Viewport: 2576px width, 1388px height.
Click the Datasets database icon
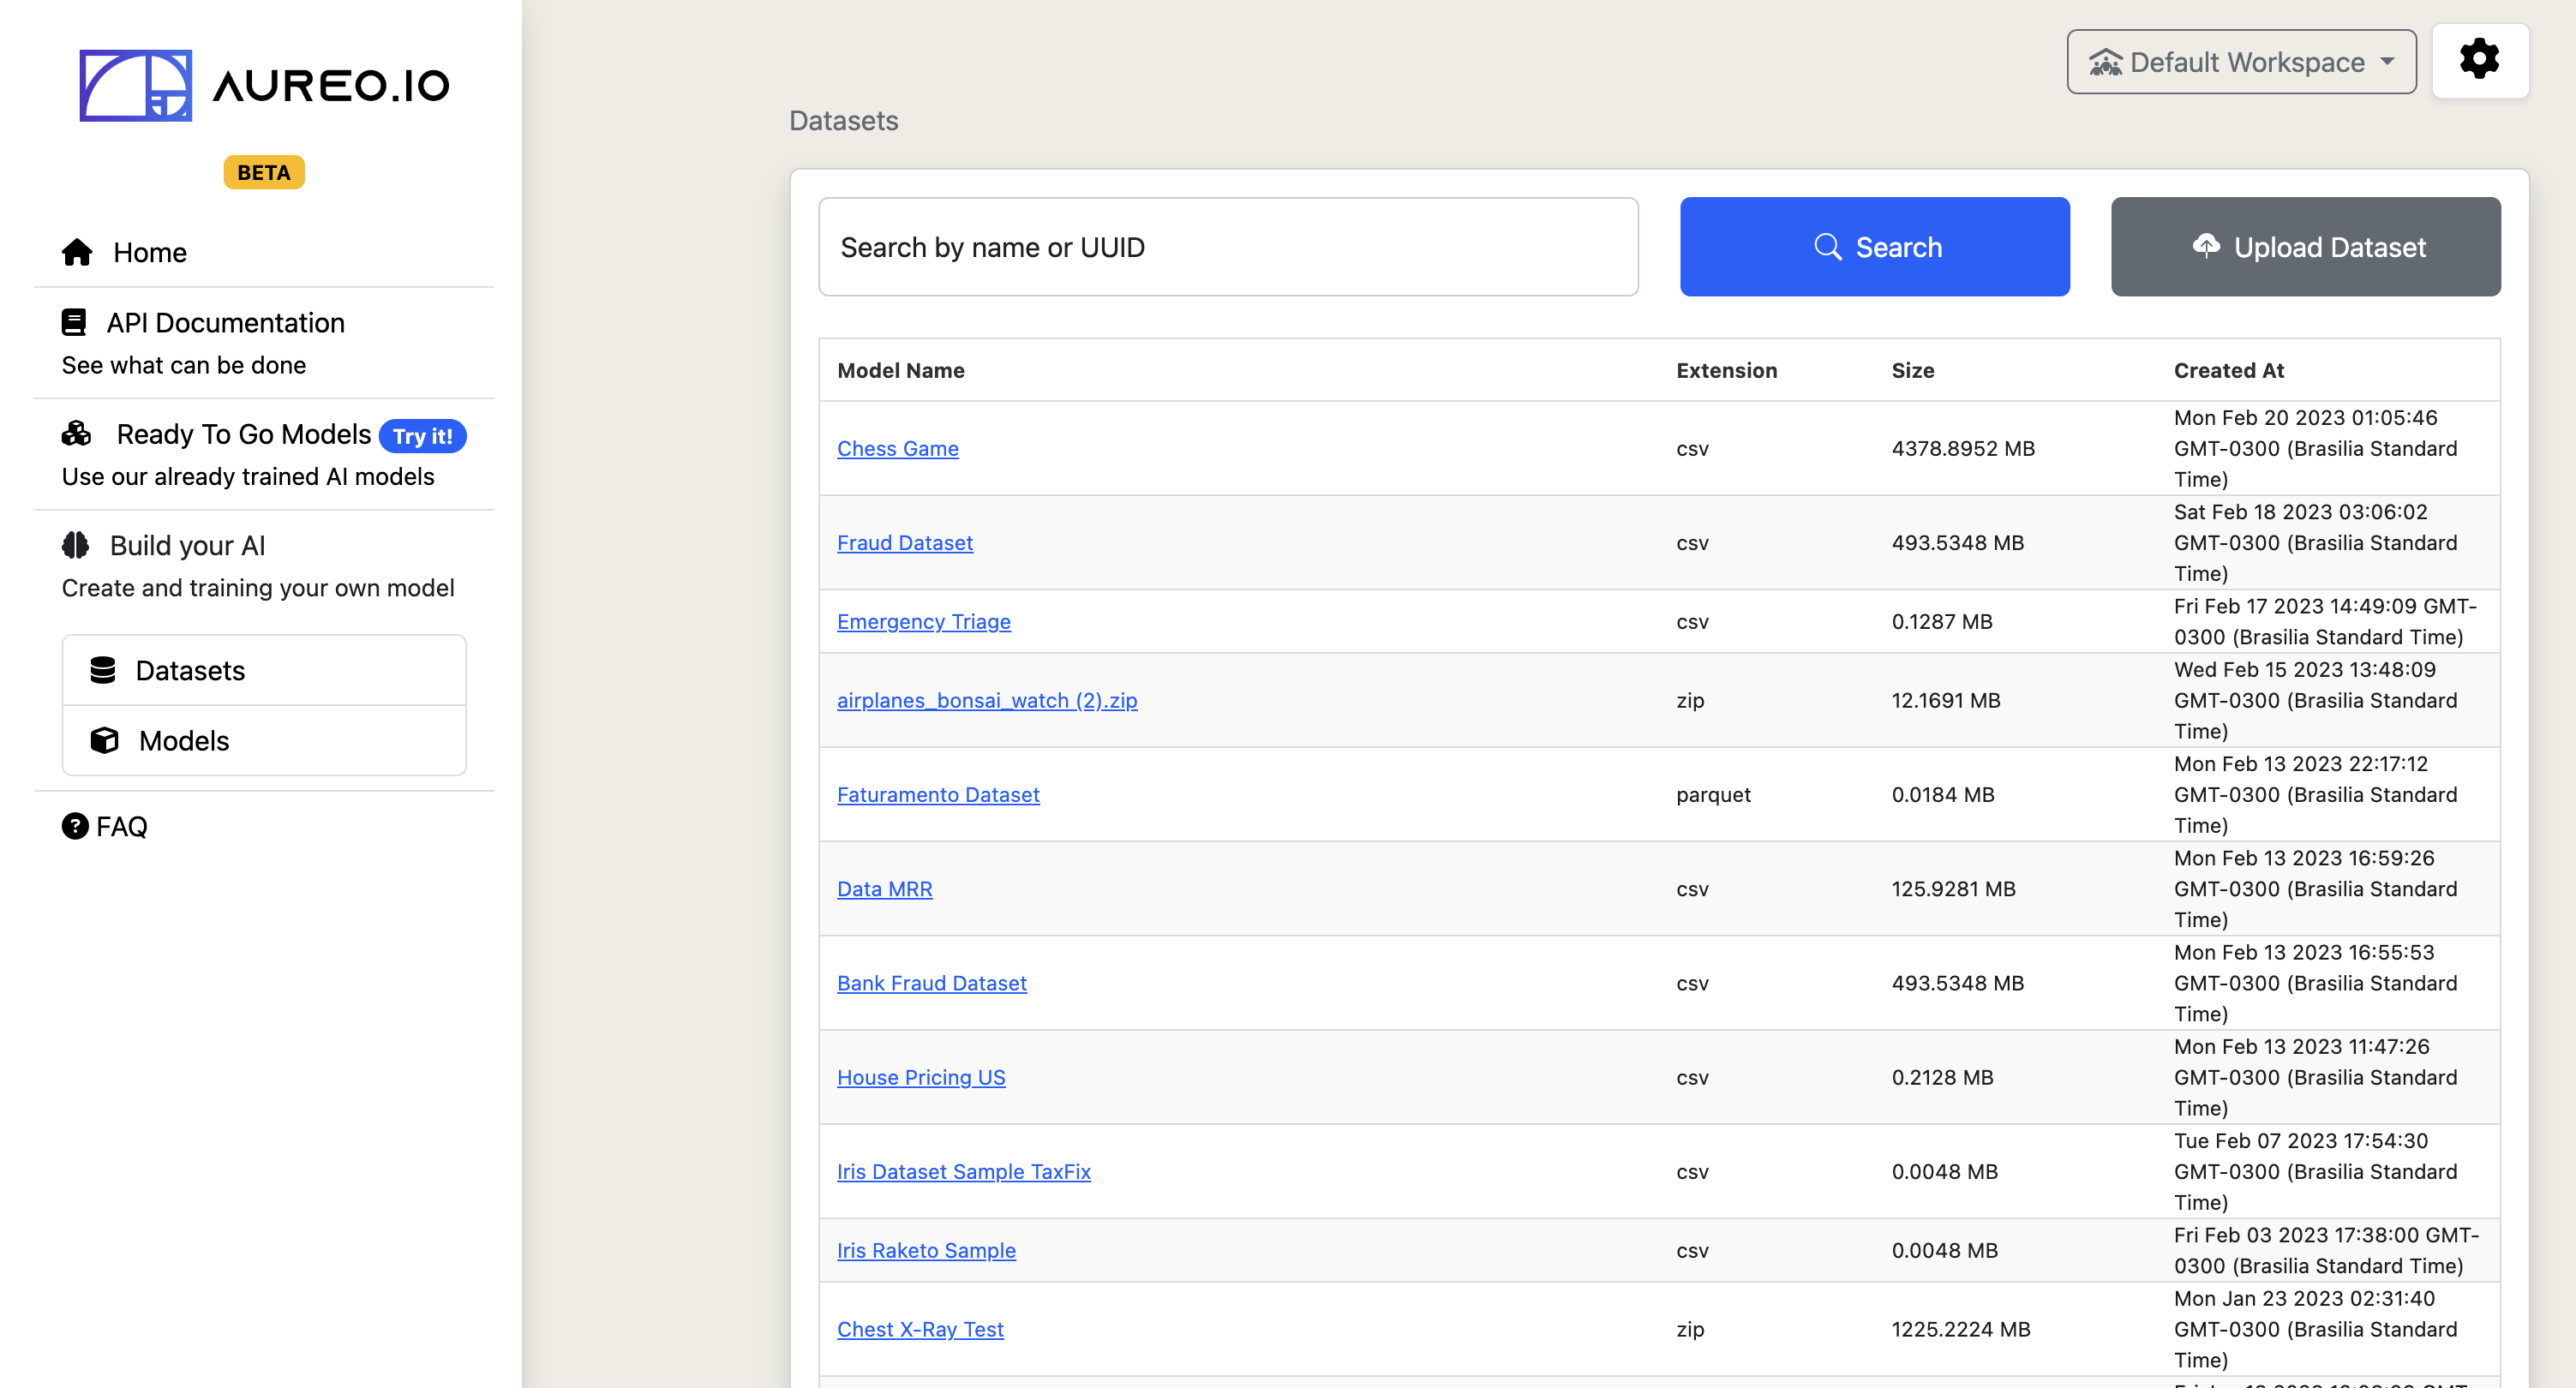click(103, 670)
